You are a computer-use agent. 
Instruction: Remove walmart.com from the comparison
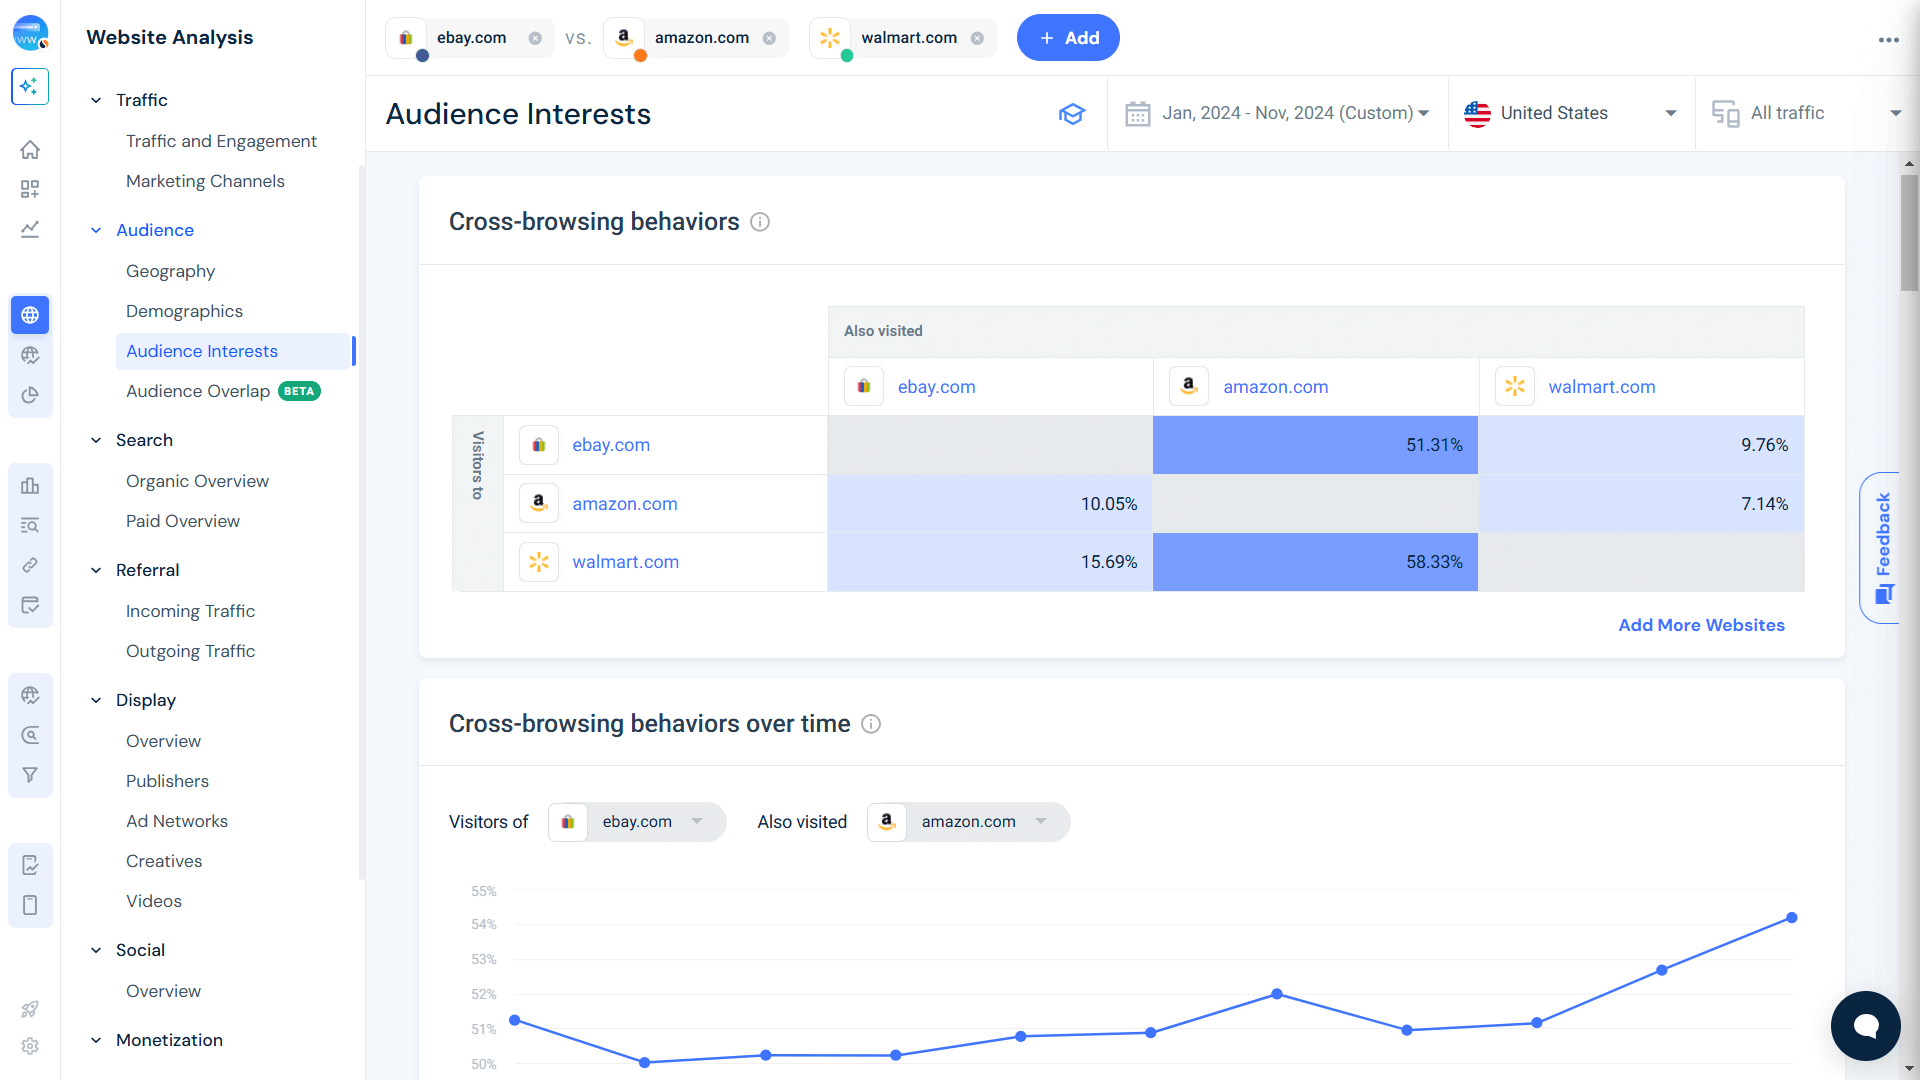click(x=977, y=37)
